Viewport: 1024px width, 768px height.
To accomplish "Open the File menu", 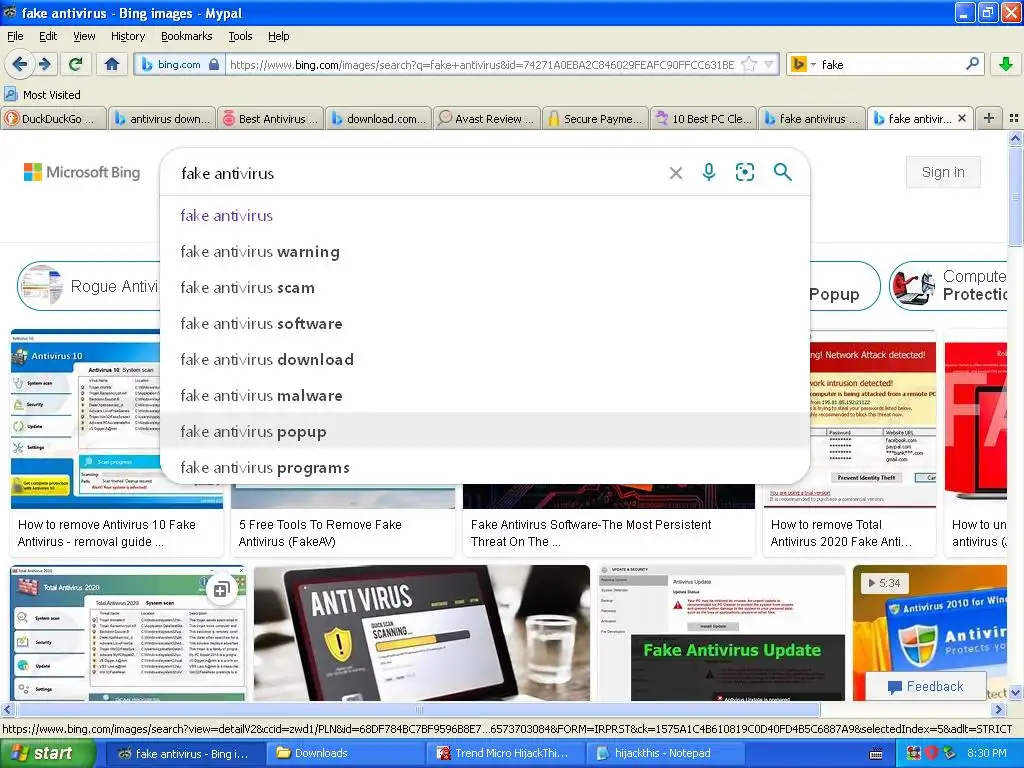I will pos(15,36).
